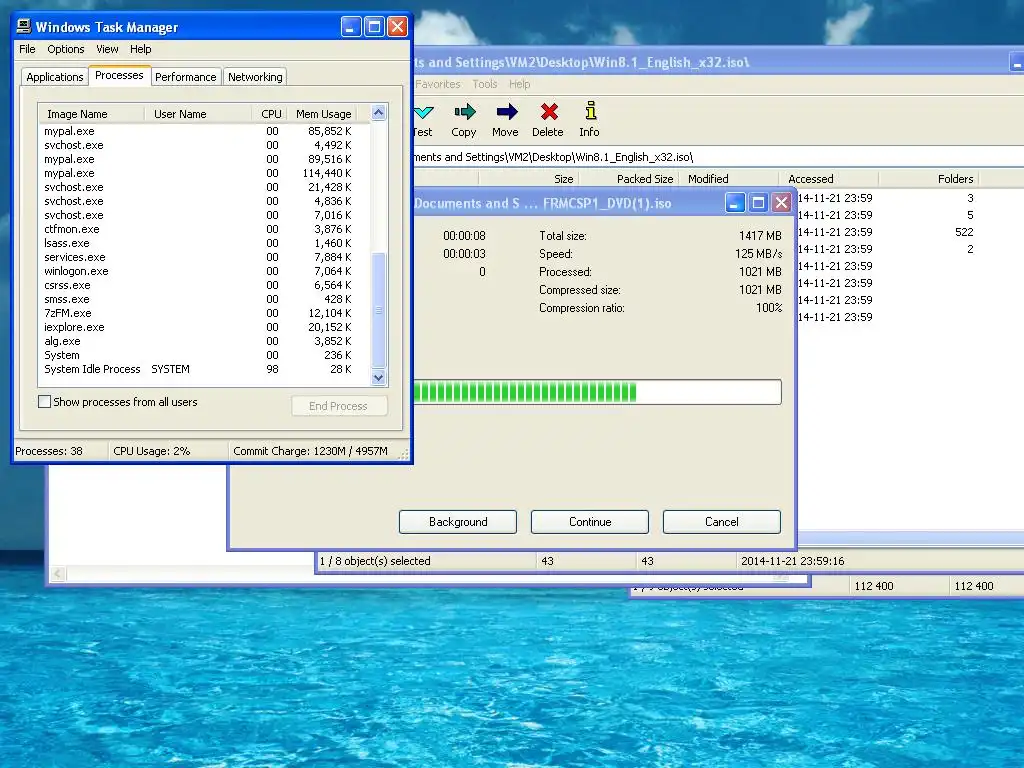Select the ctfmon.exe process row
The width and height of the screenshot is (1024, 768).
(x=204, y=229)
